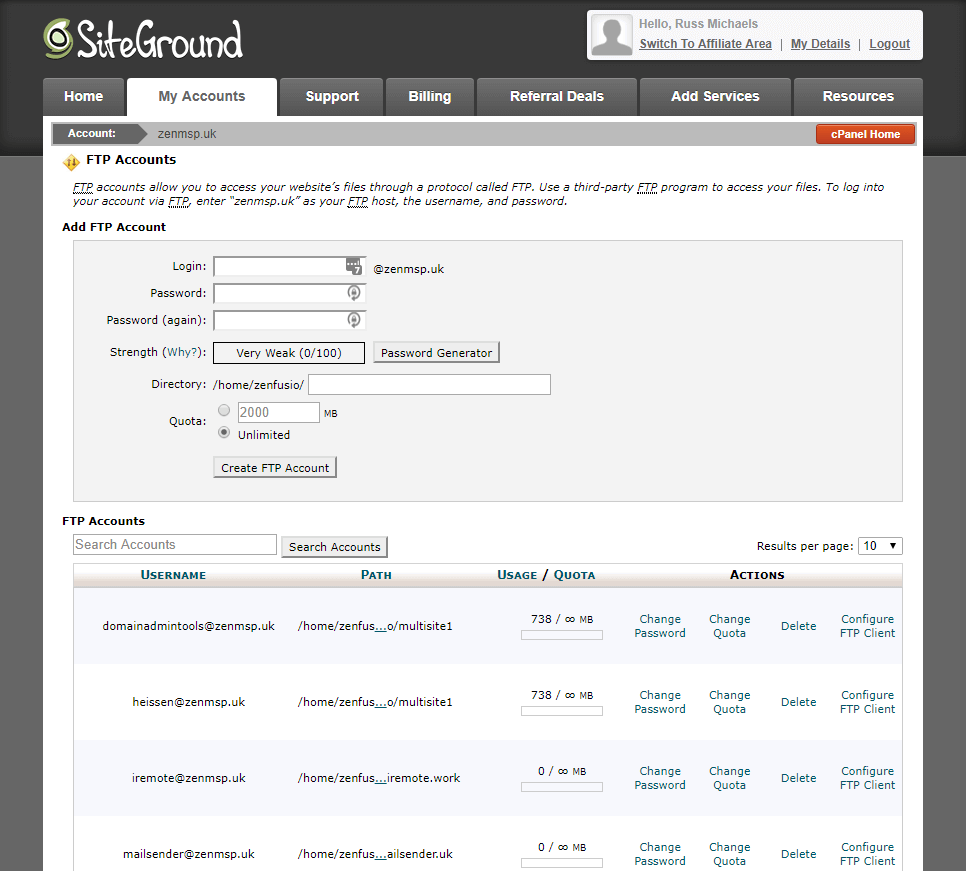Image resolution: width=966 pixels, height=871 pixels.
Task: Click the key icon in Password field
Action: point(354,293)
